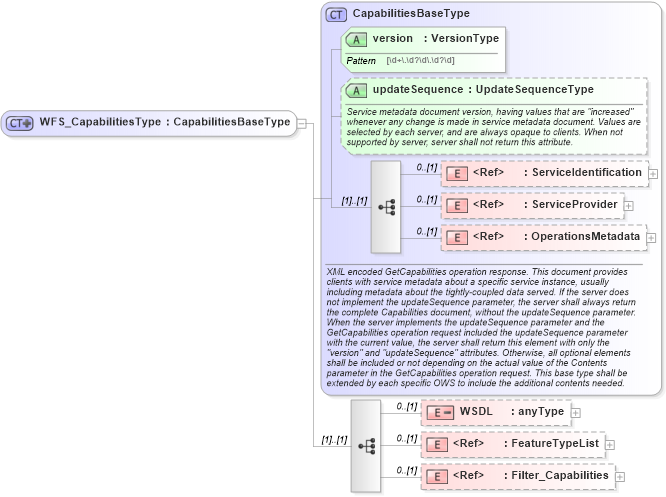
Task: Click the 0..[1] cardinality beside FeatureTypeList
Action: point(407,438)
